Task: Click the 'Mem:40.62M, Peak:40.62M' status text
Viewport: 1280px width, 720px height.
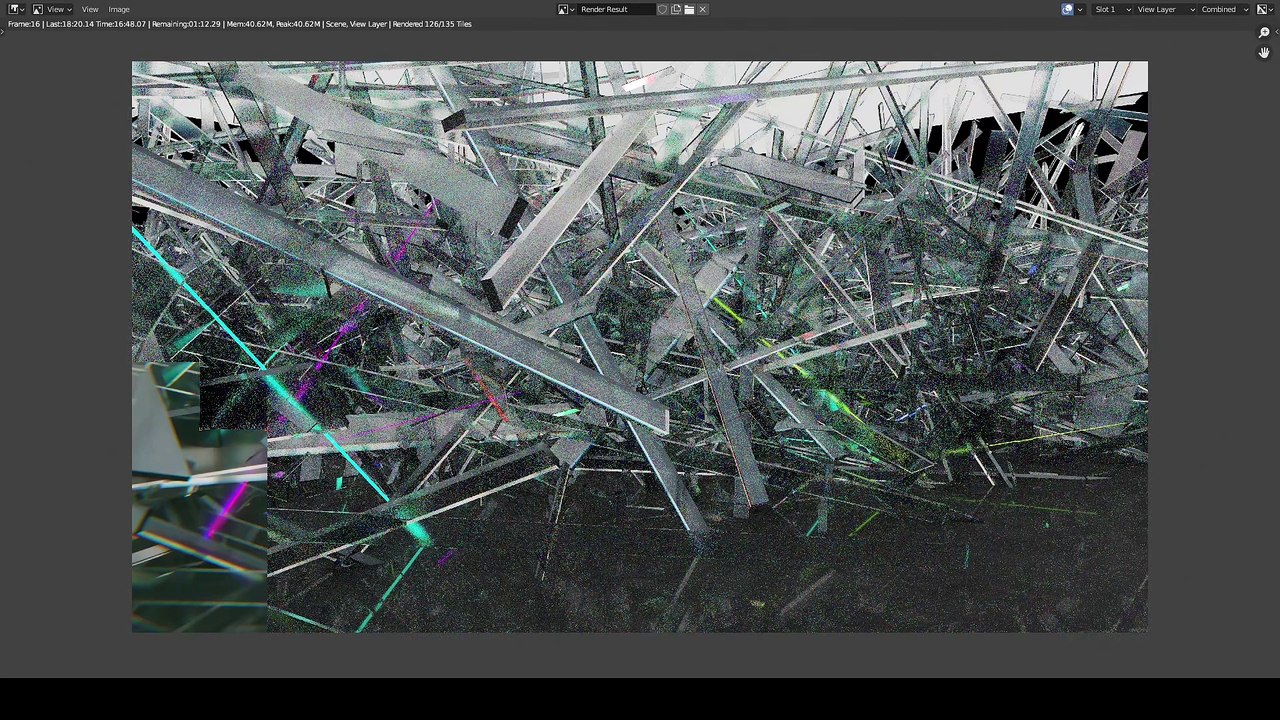Action: click(x=272, y=24)
